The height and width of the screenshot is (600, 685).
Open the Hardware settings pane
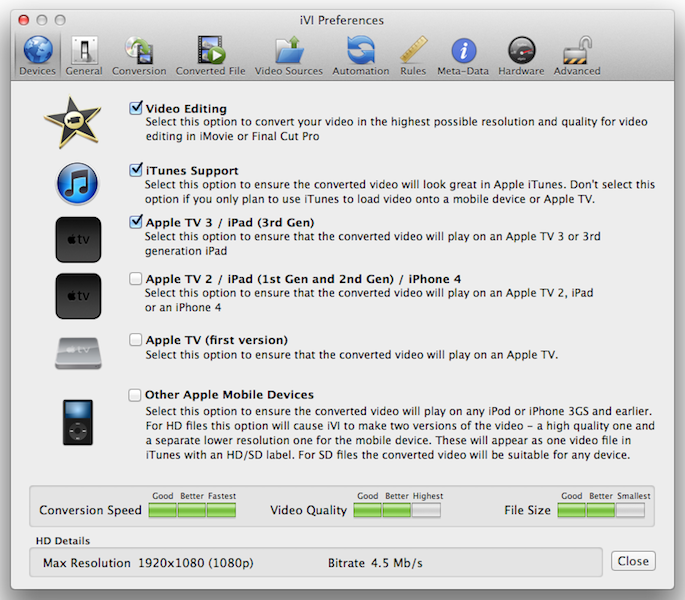[x=521, y=54]
